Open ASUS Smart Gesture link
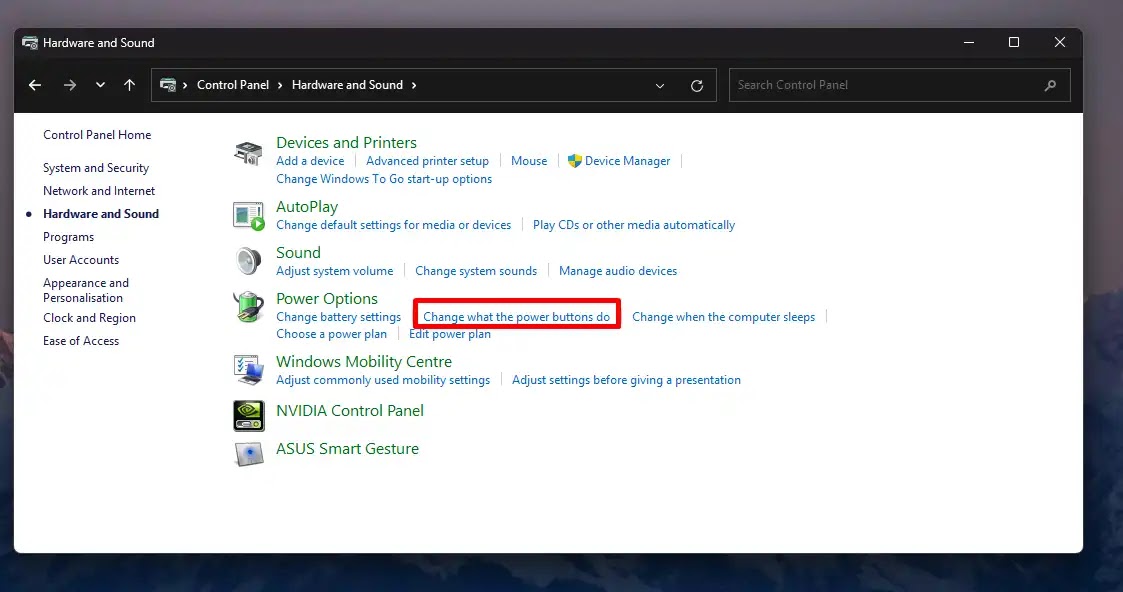Screen dimensions: 1123x592 coord(347,449)
